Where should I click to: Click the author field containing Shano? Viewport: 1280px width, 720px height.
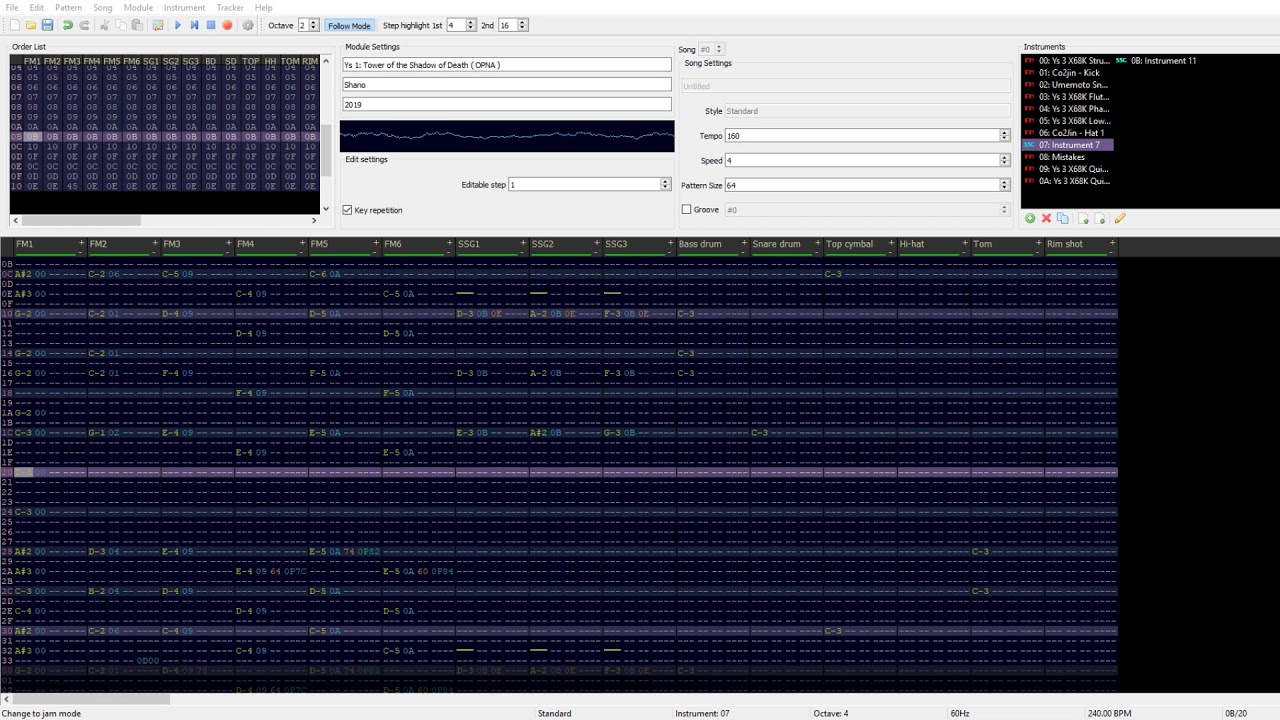tap(507, 85)
